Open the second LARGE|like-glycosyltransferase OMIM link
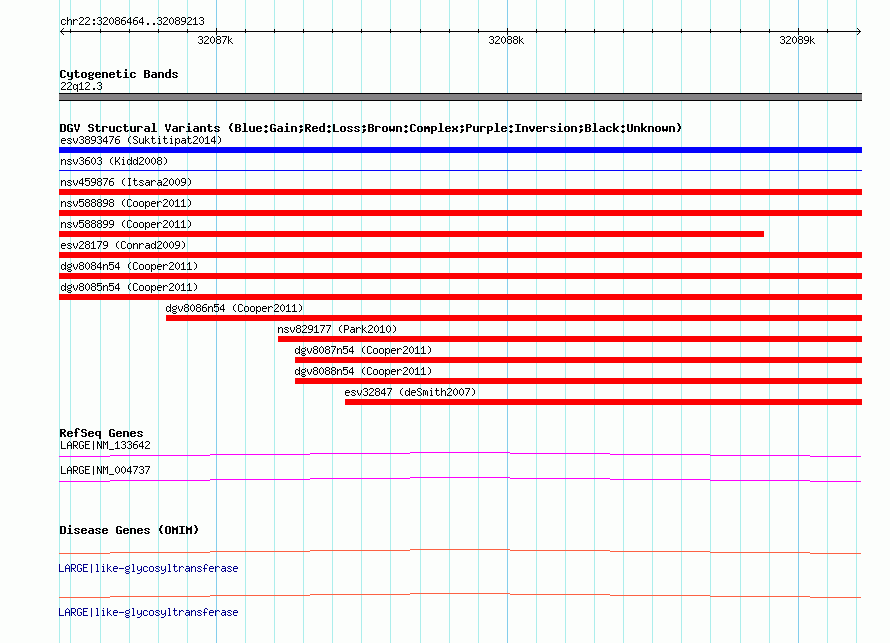890x643 pixels. [148, 612]
